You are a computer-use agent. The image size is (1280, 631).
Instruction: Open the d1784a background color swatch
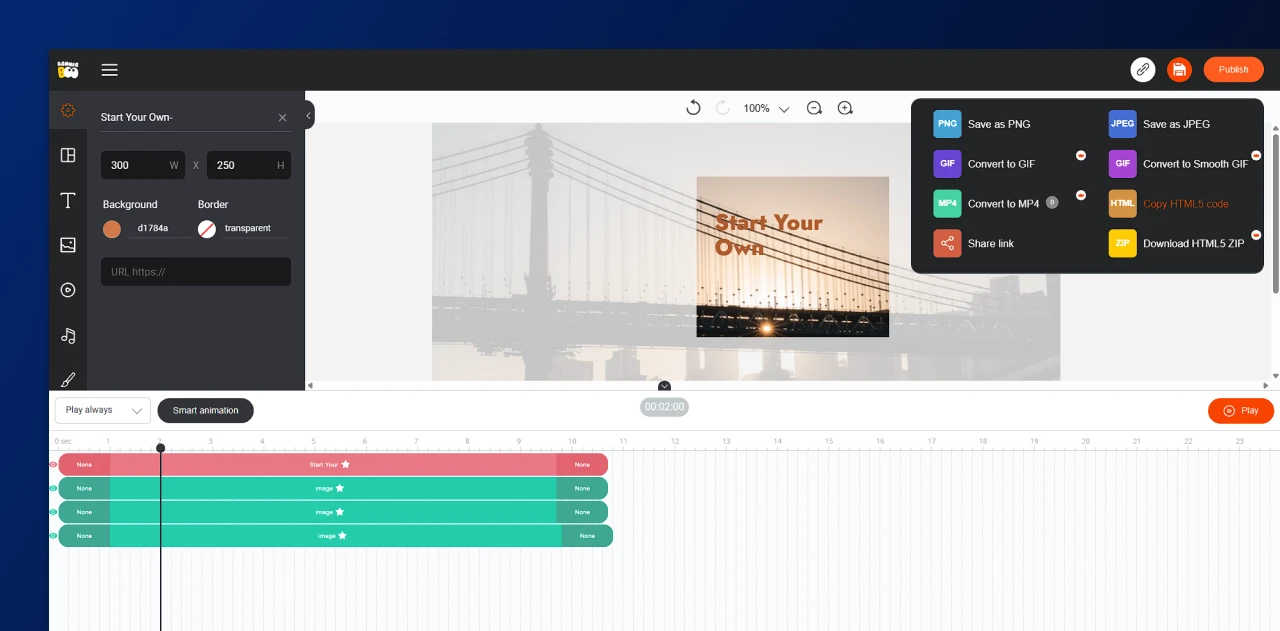(x=112, y=229)
